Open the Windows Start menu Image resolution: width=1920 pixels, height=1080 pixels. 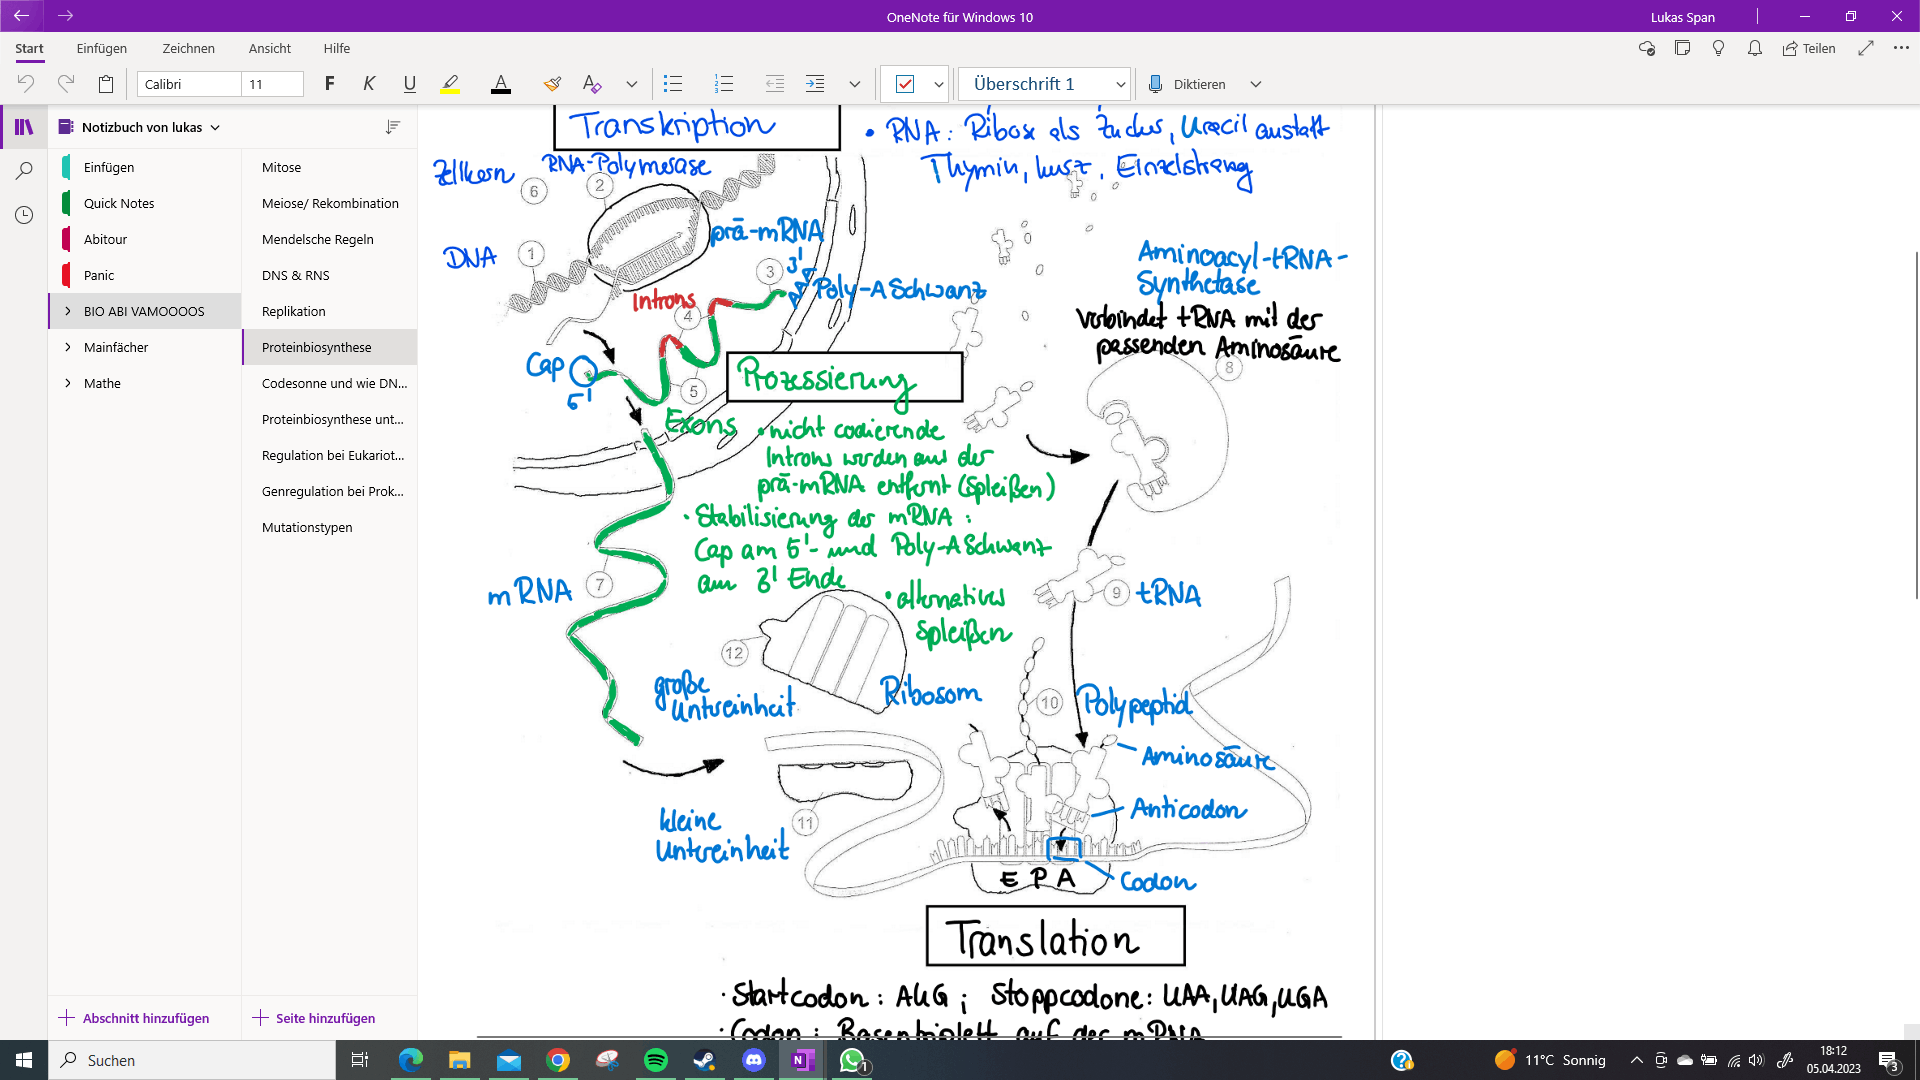tap(24, 1060)
